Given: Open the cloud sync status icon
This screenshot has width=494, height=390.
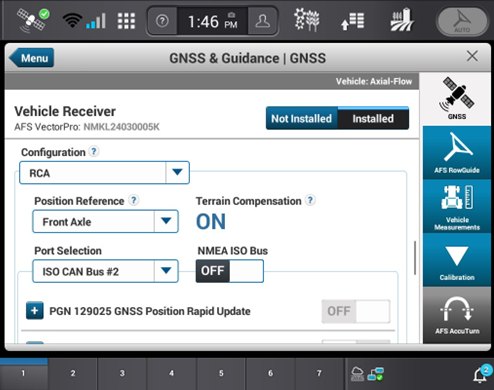Looking at the screenshot, I should (357, 374).
